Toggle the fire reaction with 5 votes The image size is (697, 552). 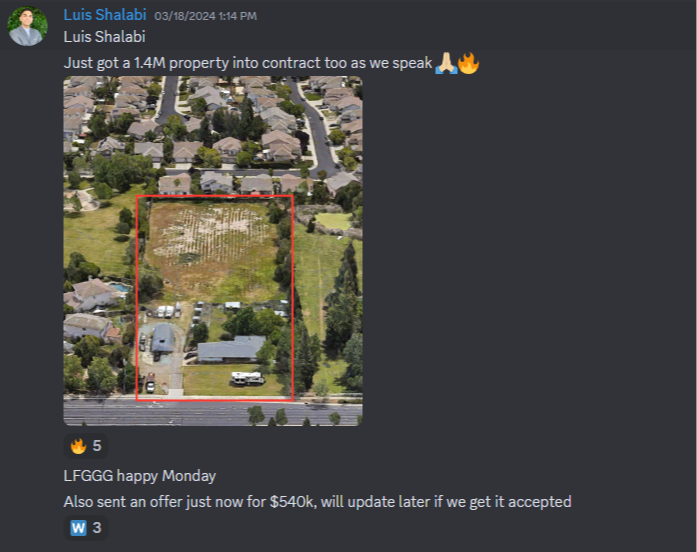pyautogui.click(x=86, y=446)
